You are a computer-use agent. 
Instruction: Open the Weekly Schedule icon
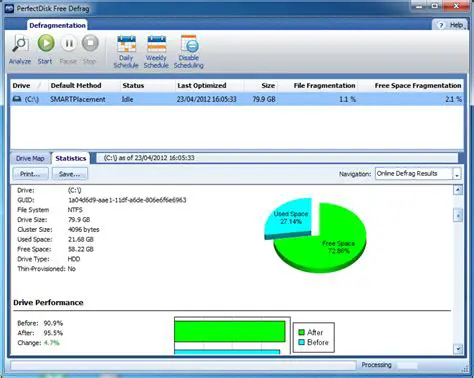pyautogui.click(x=157, y=44)
